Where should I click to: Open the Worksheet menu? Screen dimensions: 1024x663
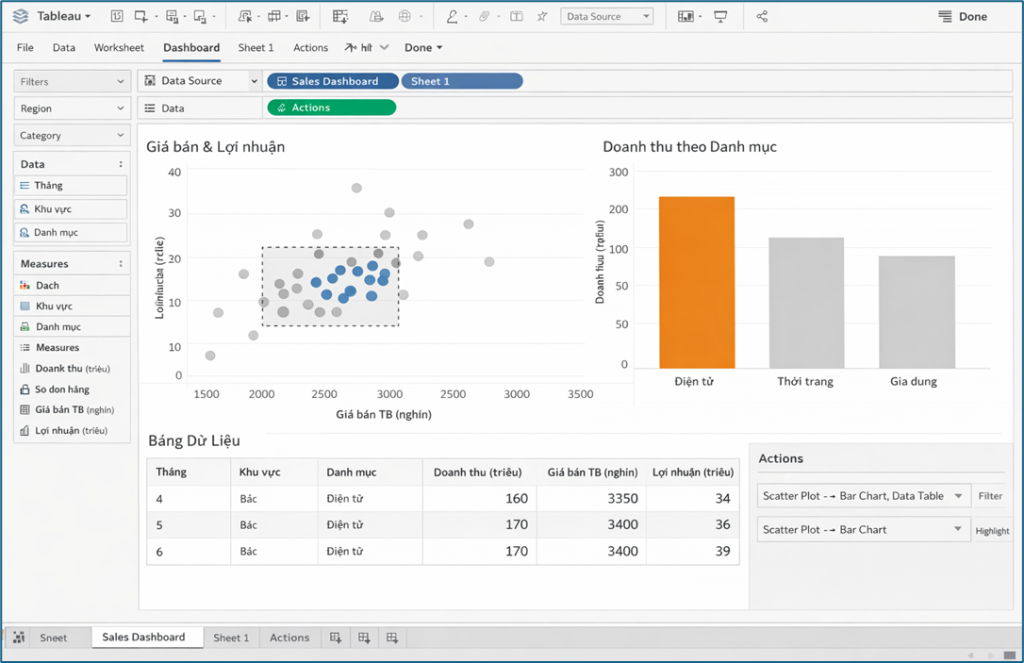[119, 47]
